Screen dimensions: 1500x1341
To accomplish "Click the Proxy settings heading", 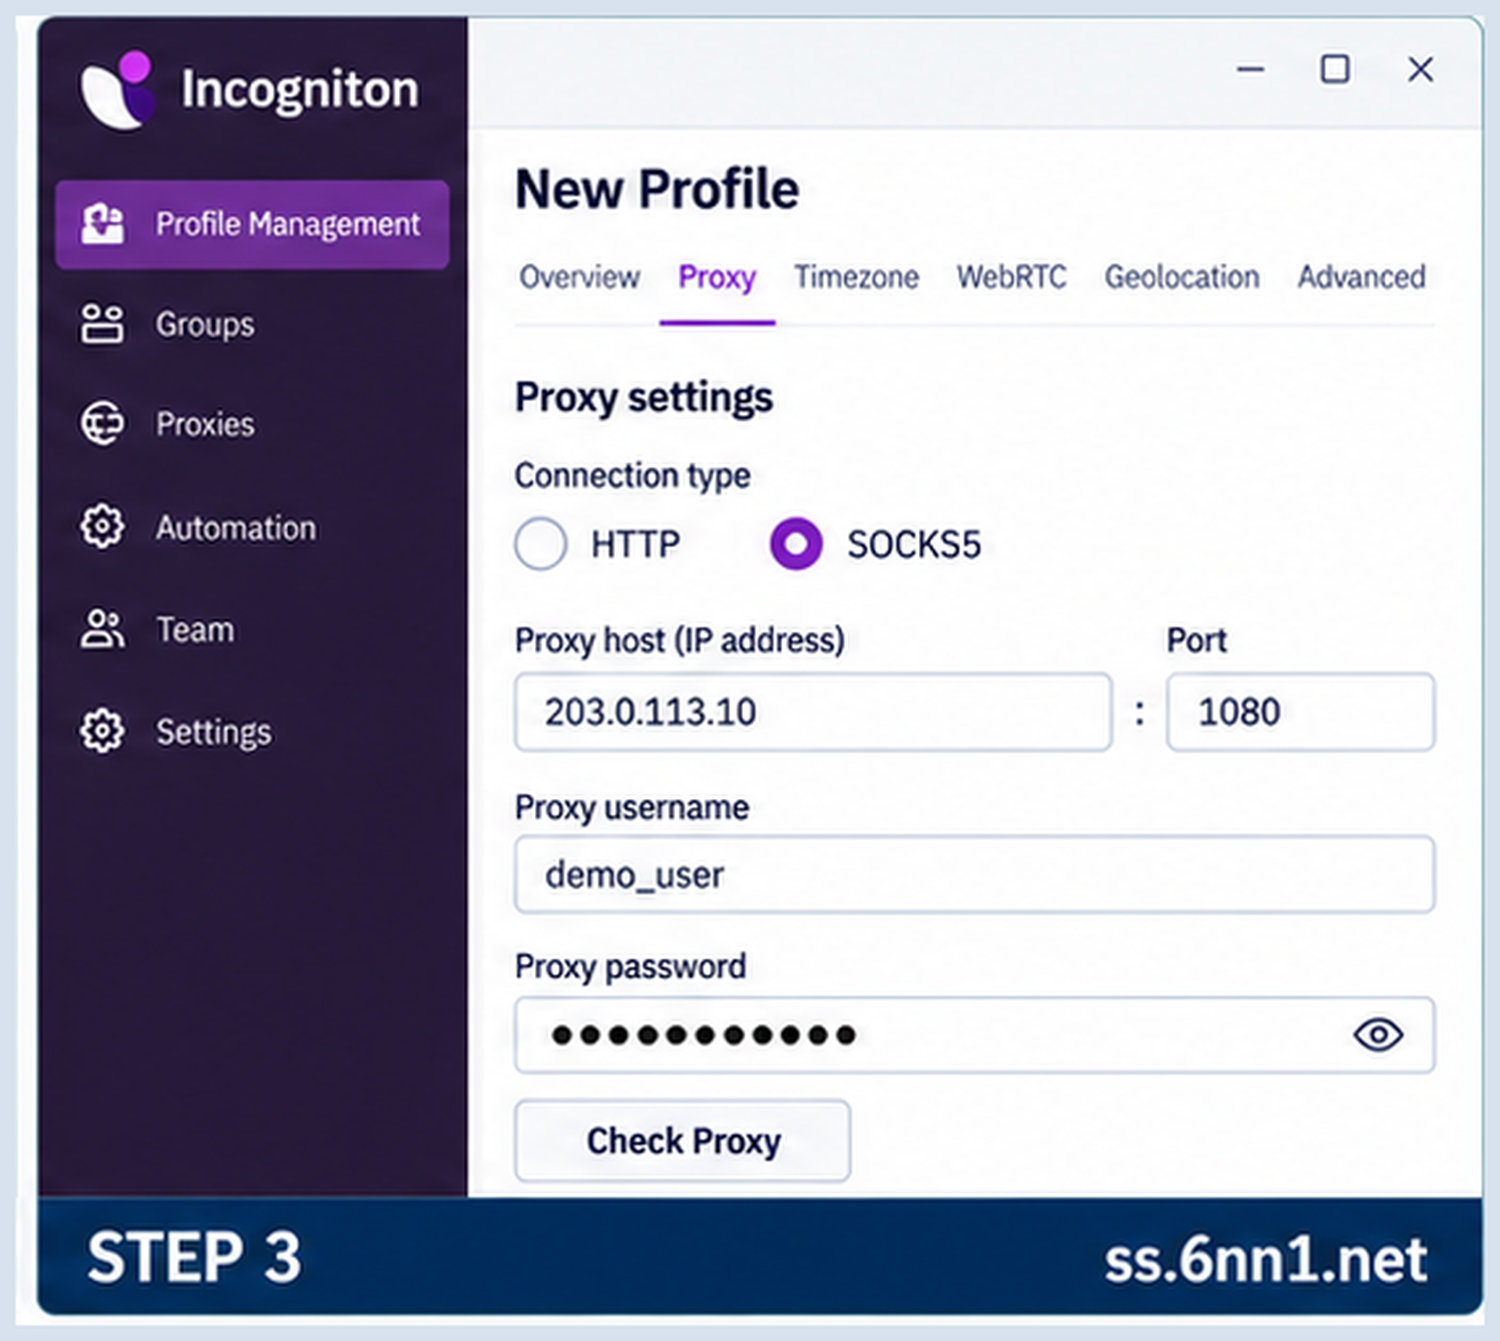I will [x=644, y=397].
